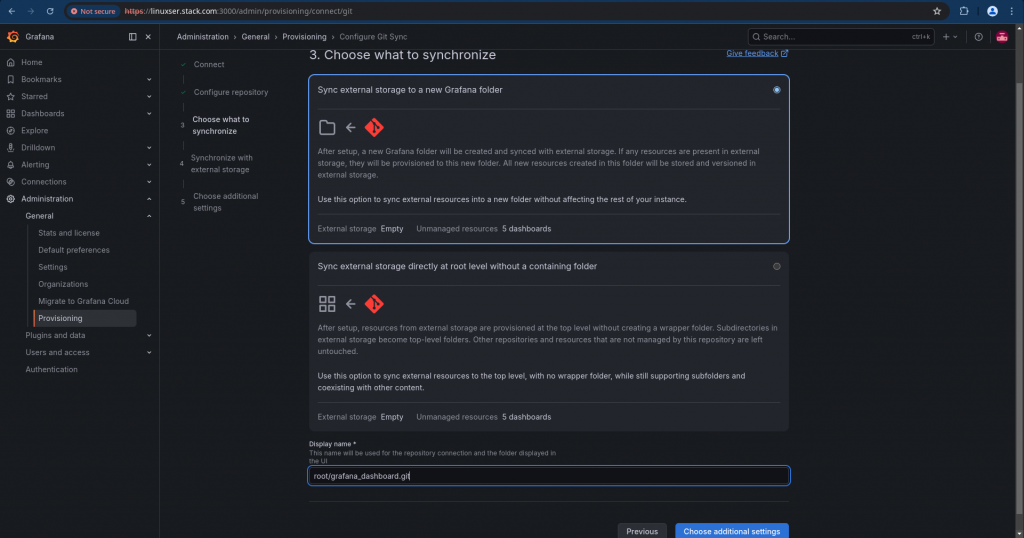Open the Bookmarks sidebar item
The height and width of the screenshot is (538, 1024).
coord(41,79)
